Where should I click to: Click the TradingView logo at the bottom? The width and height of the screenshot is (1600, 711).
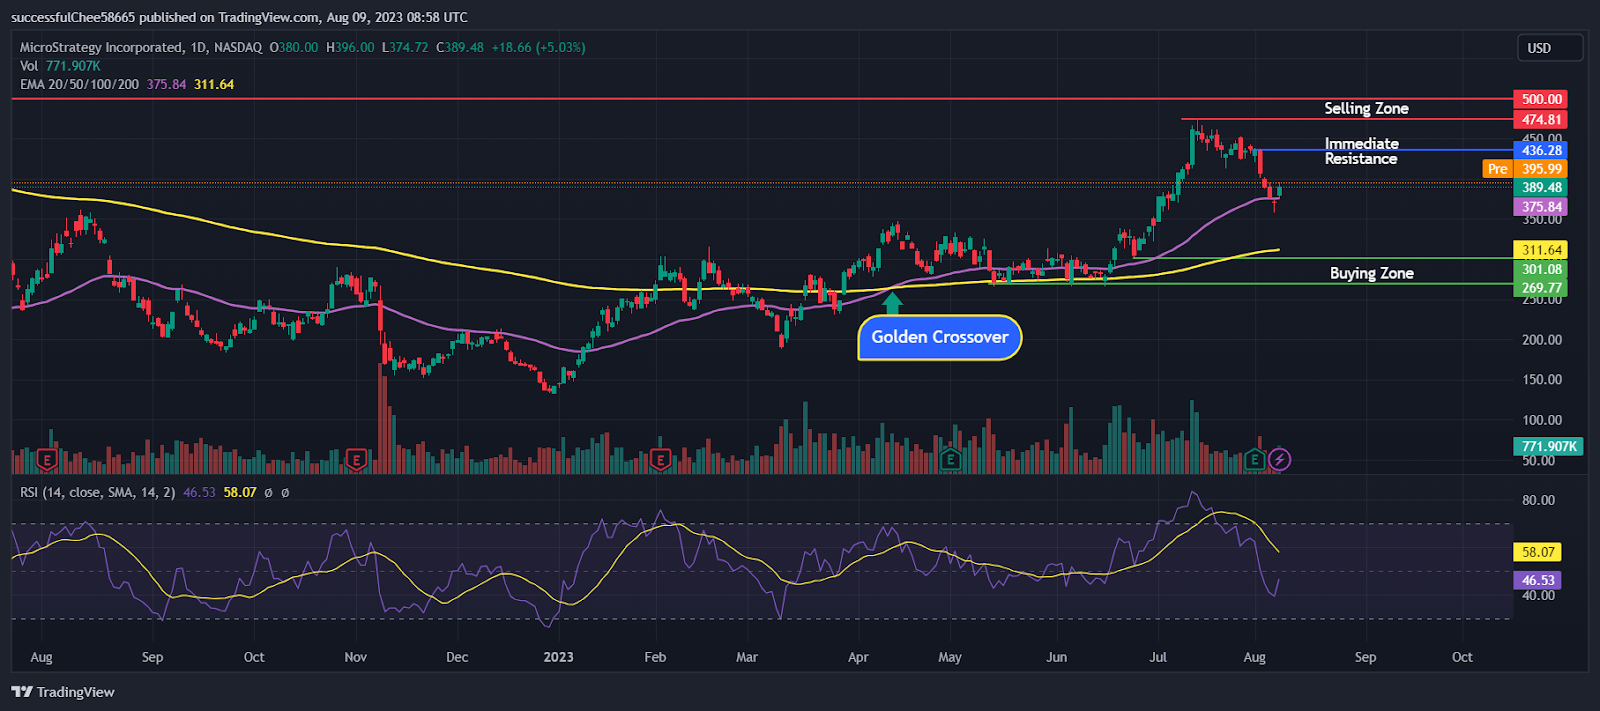point(63,692)
